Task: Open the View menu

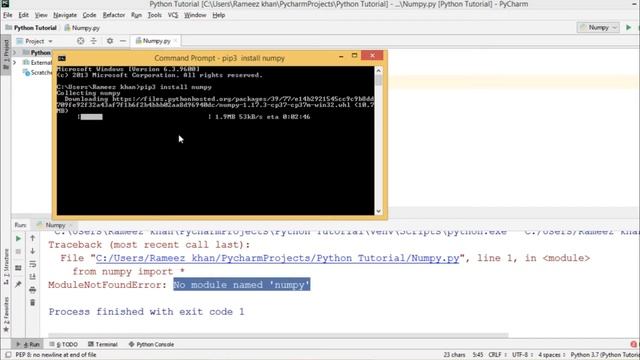Action: point(41,15)
